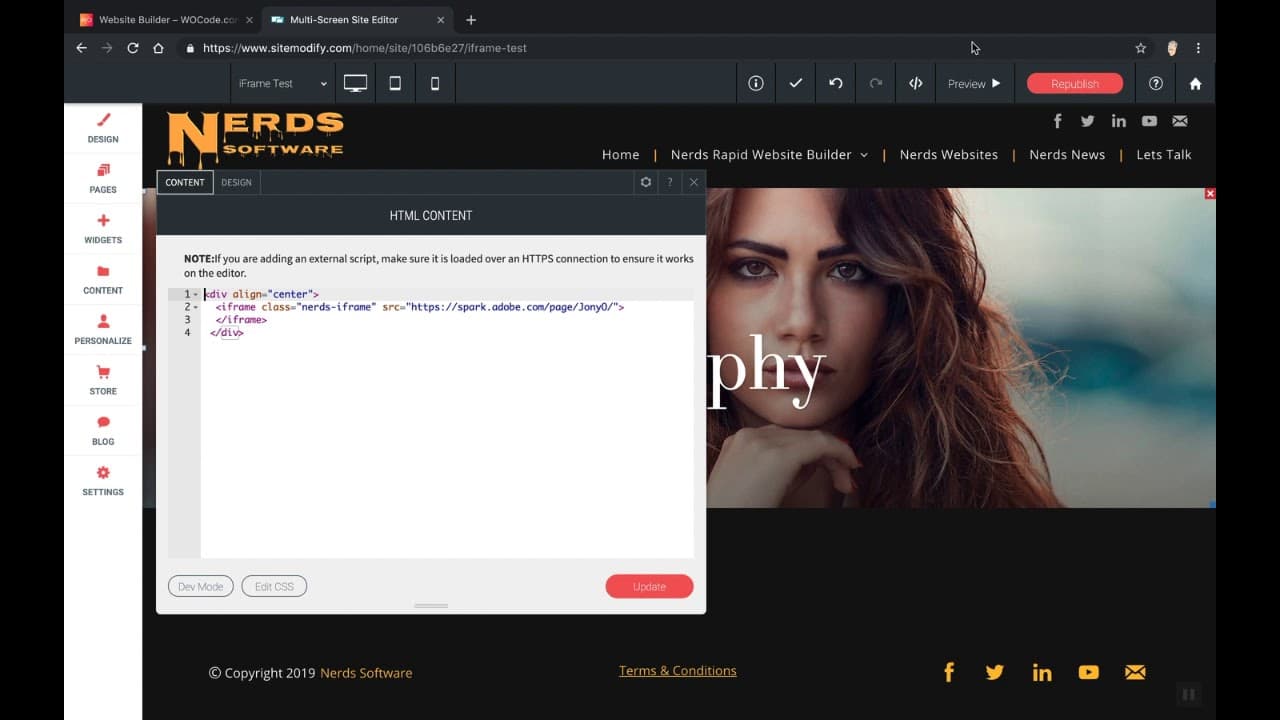Click the Facebook icon in footer

coord(949,672)
